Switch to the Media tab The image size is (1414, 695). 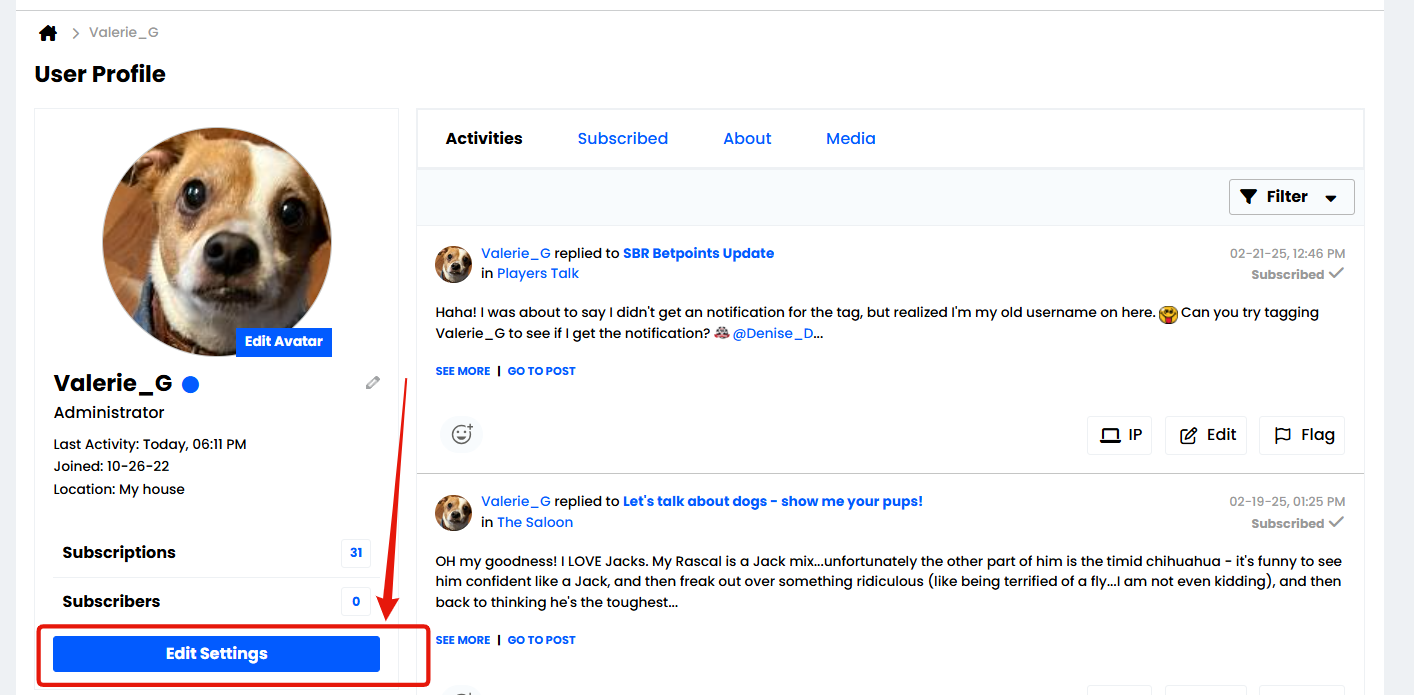[x=851, y=138]
